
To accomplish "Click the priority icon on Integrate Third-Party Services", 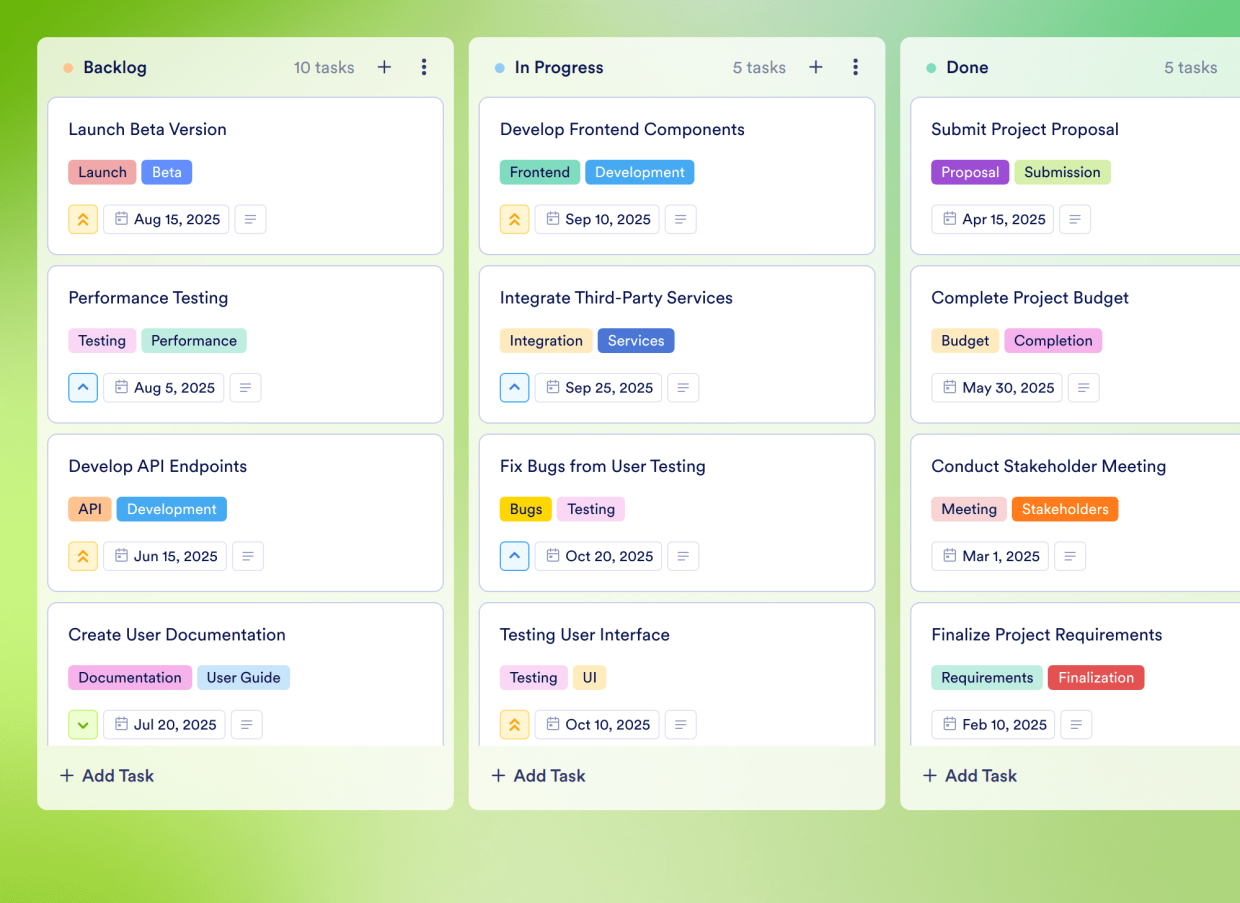I will [x=514, y=387].
